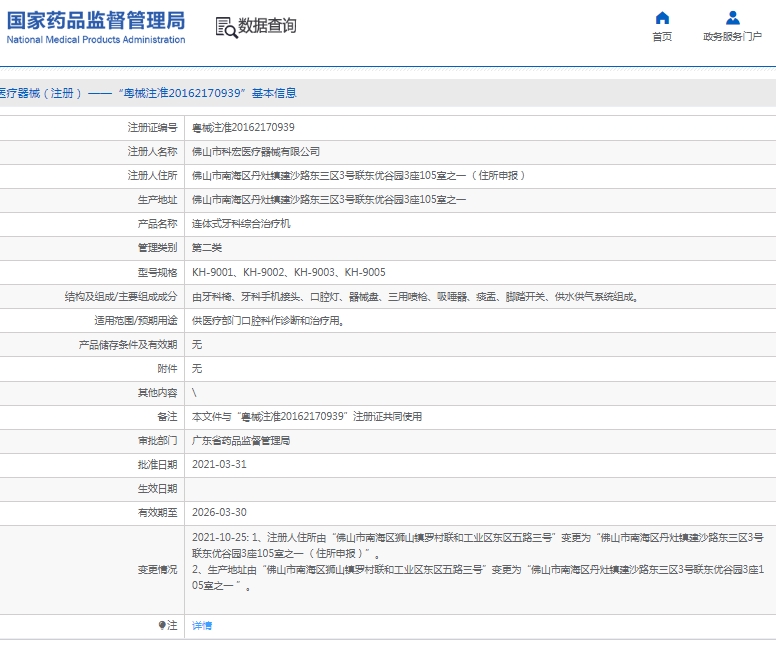Click the 审批部门 field label
Viewport: 776px width, 648px height.
[x=157, y=441]
